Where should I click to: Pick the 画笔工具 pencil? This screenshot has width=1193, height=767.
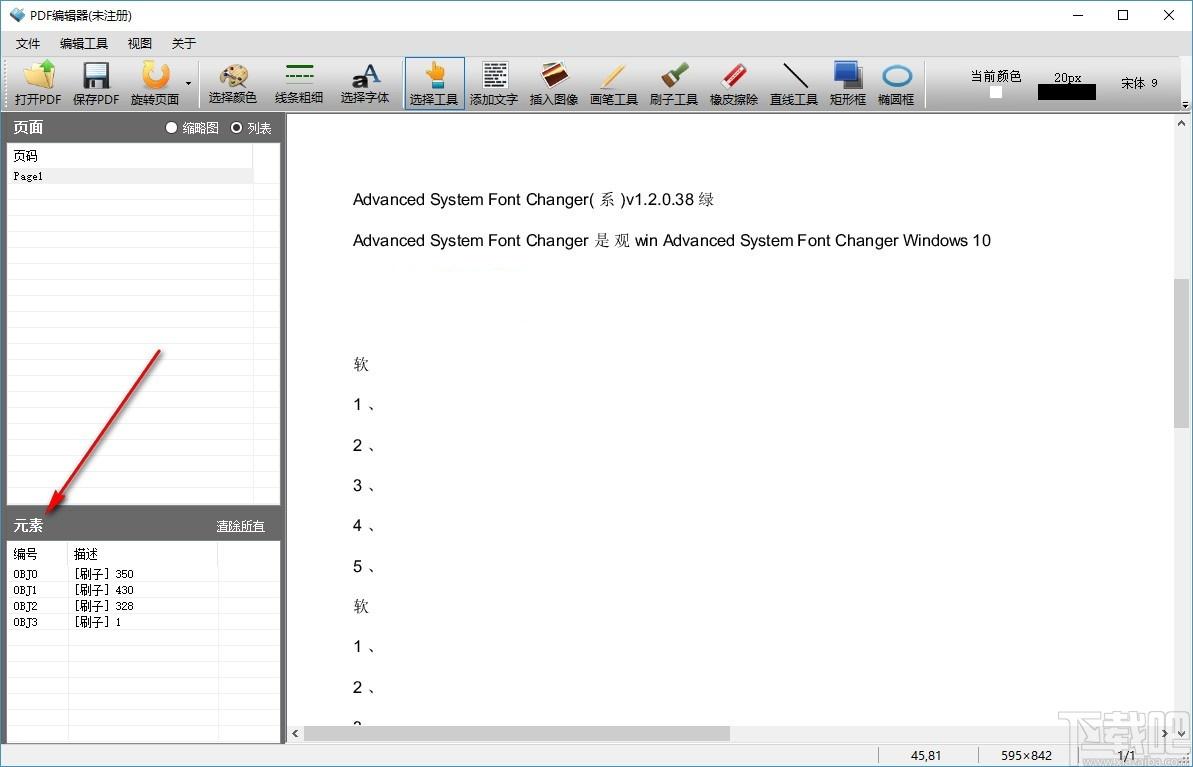click(614, 84)
